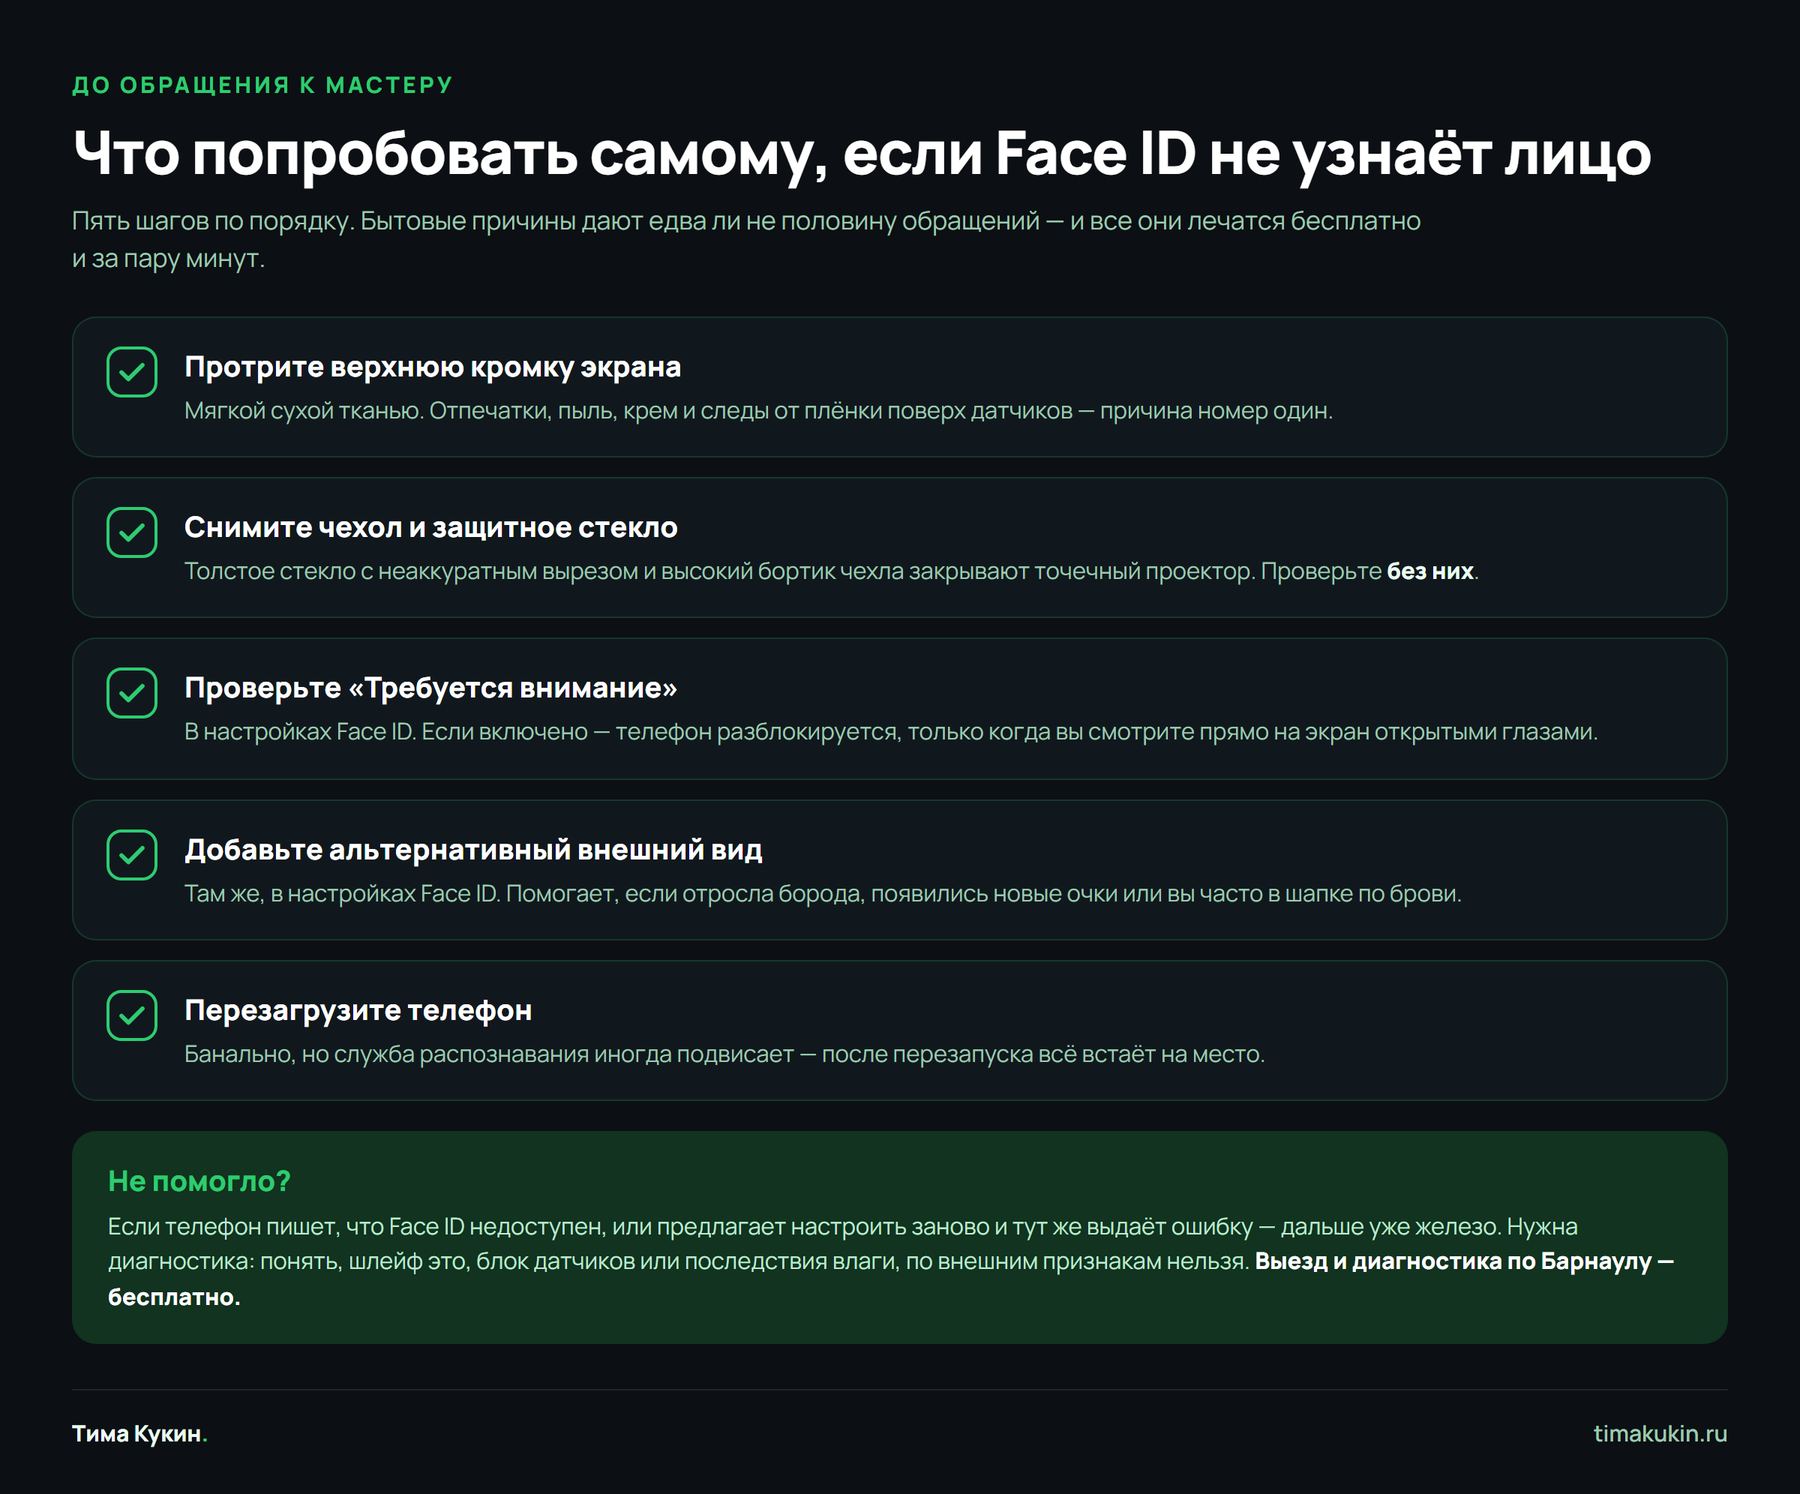Click the description starting «Там же, в настройках Face ID»
1800x1494 pixels.
[x=823, y=894]
